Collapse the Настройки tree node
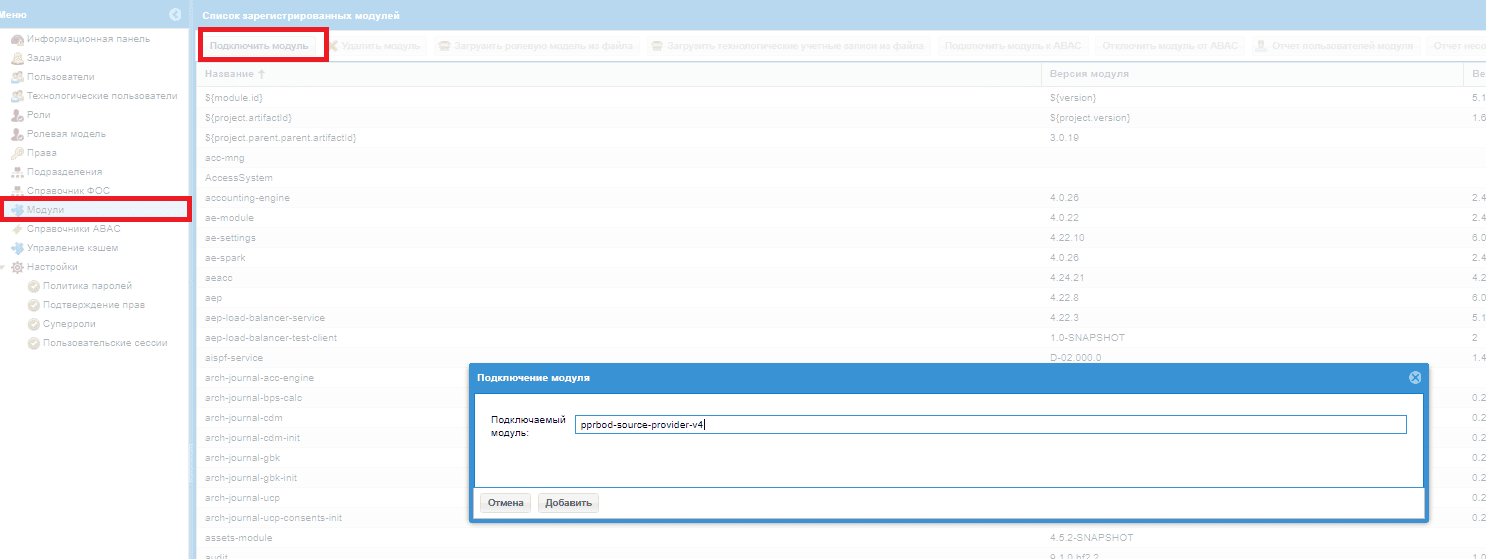Viewport: 1486px width, 559px height. [5, 267]
